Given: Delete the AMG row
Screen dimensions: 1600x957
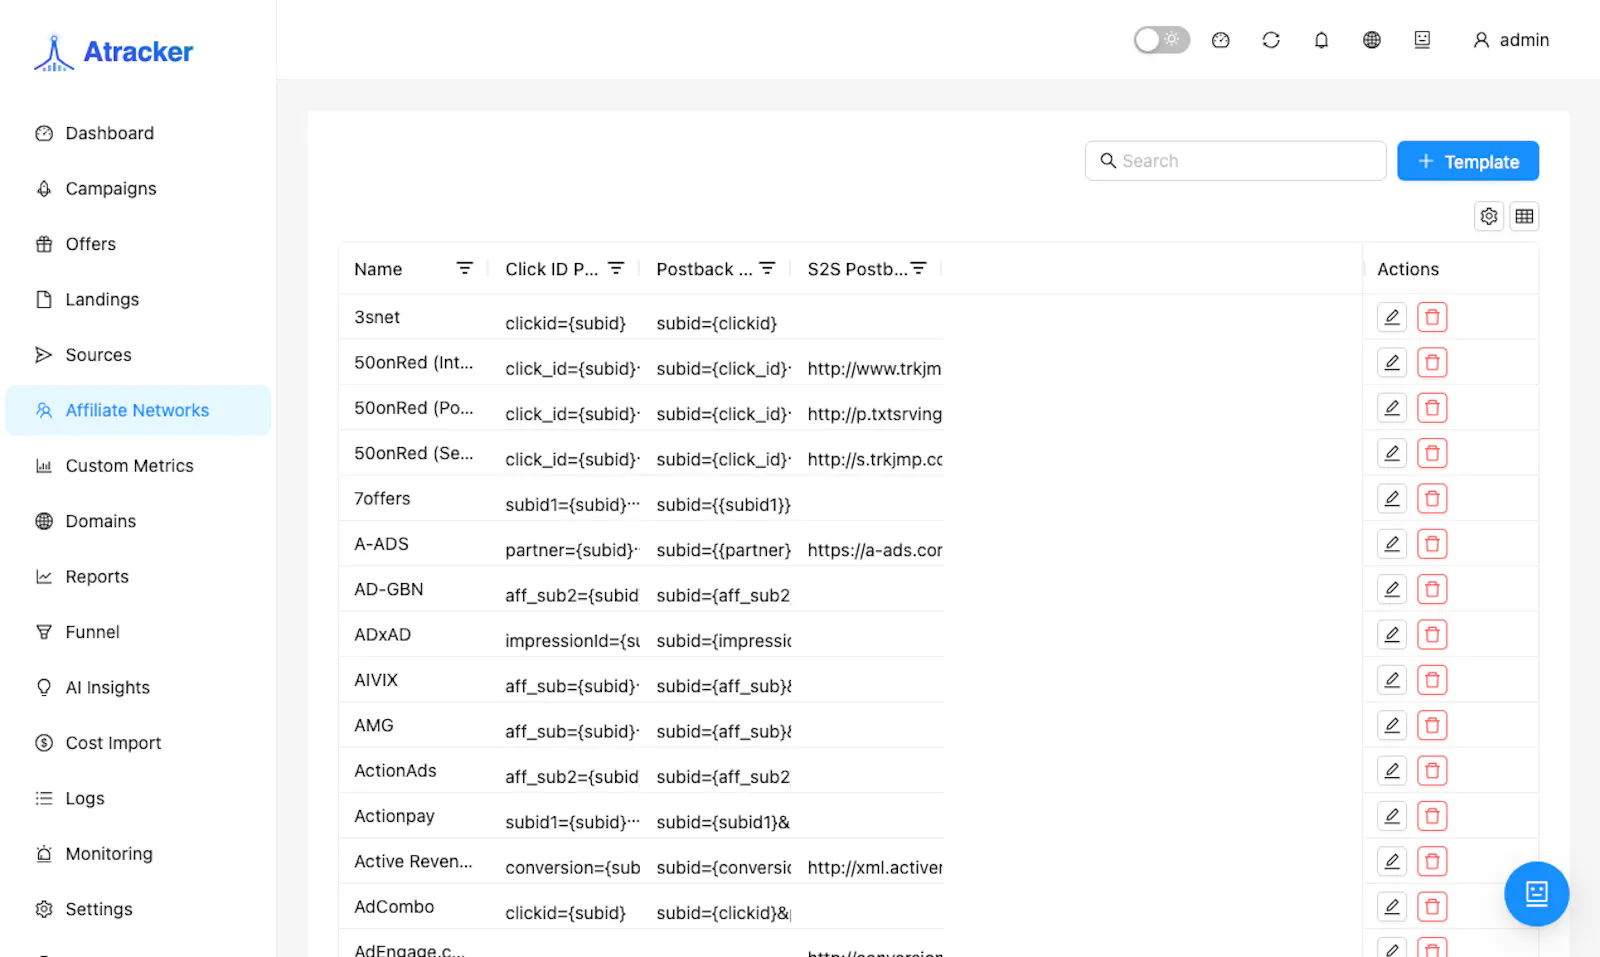Looking at the screenshot, I should 1432,725.
